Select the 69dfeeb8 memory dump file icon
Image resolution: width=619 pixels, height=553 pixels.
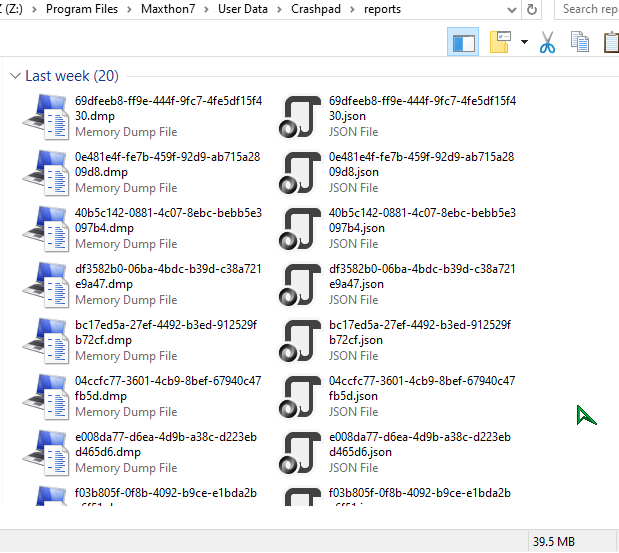(x=44, y=116)
